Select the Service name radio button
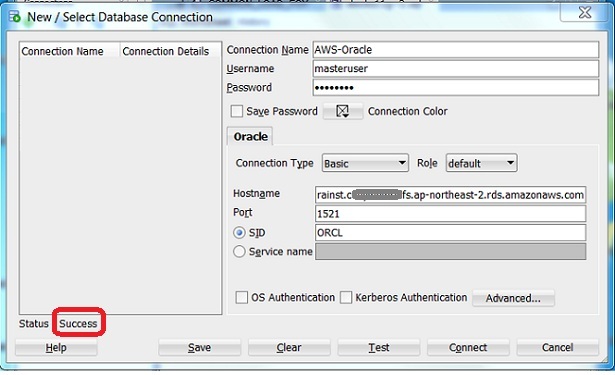This screenshot has width=615, height=375. click(x=239, y=251)
